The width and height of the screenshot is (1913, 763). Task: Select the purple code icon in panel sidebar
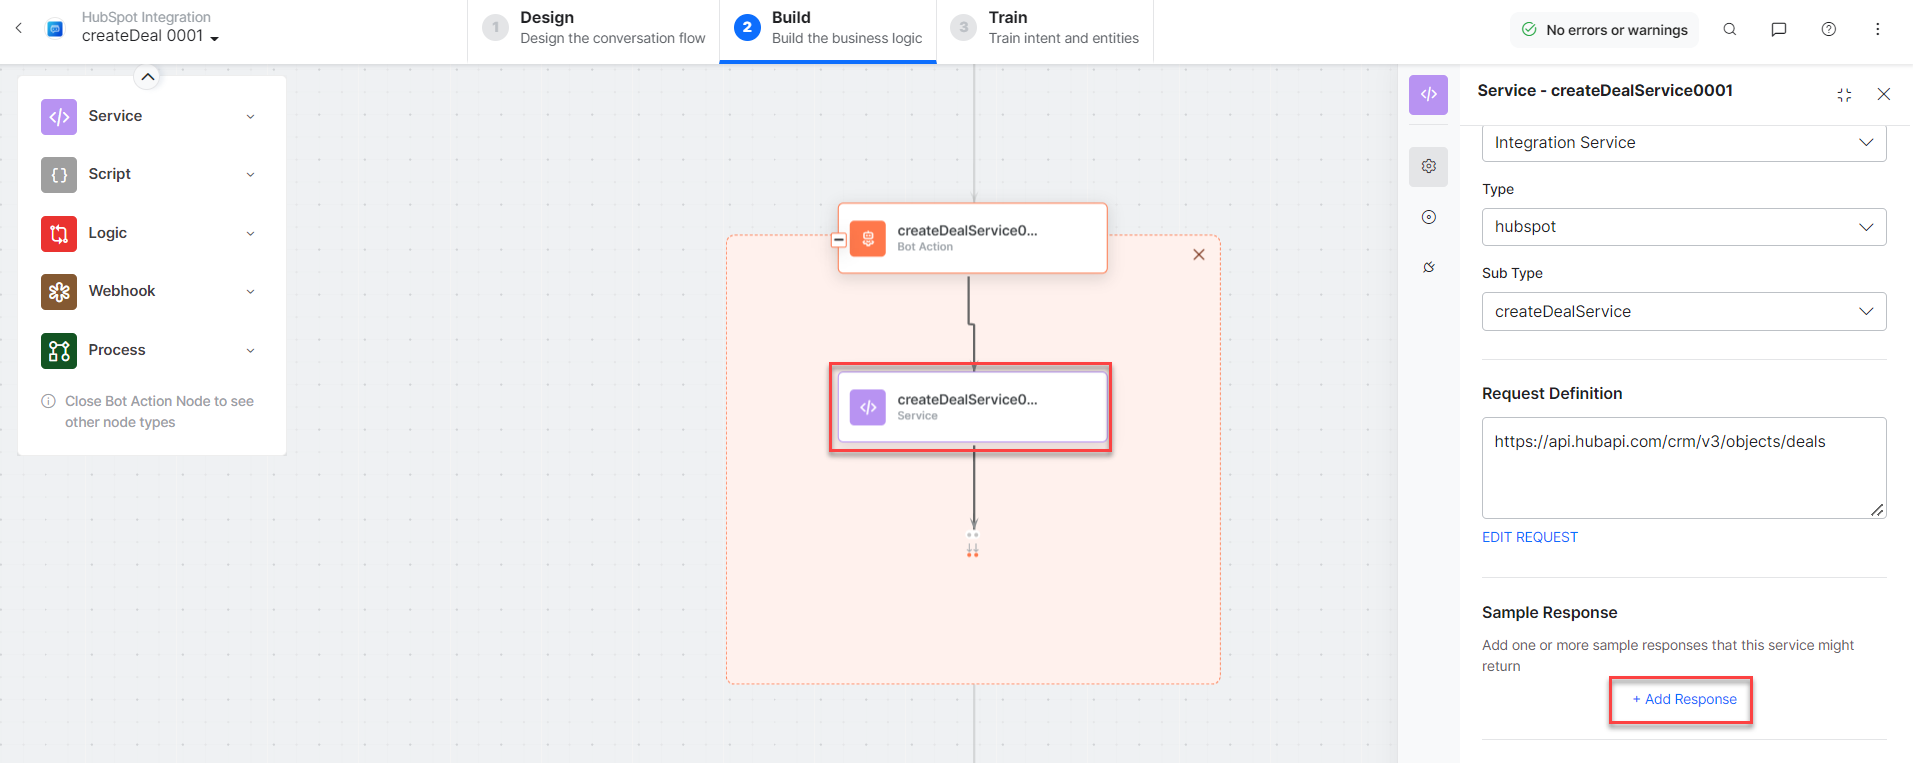coord(1428,95)
